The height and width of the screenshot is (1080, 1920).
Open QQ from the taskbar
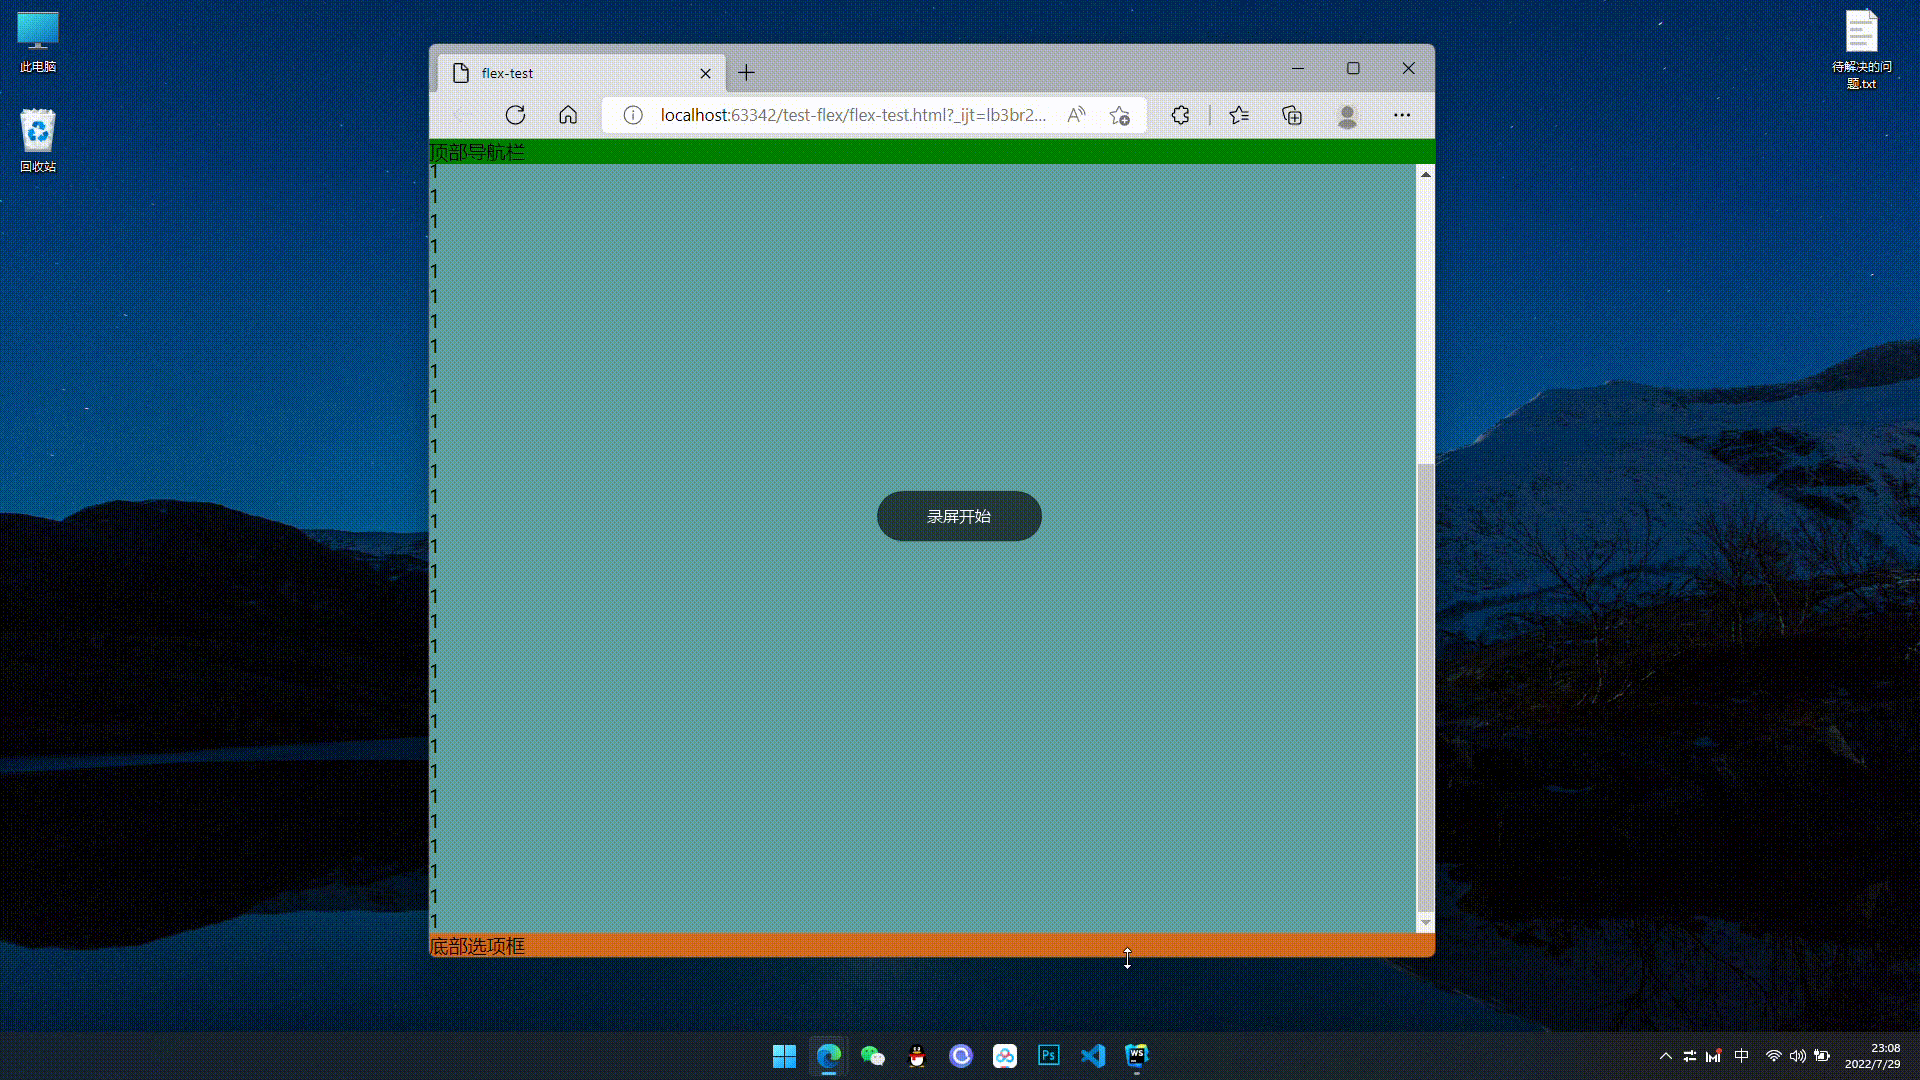pos(916,1055)
